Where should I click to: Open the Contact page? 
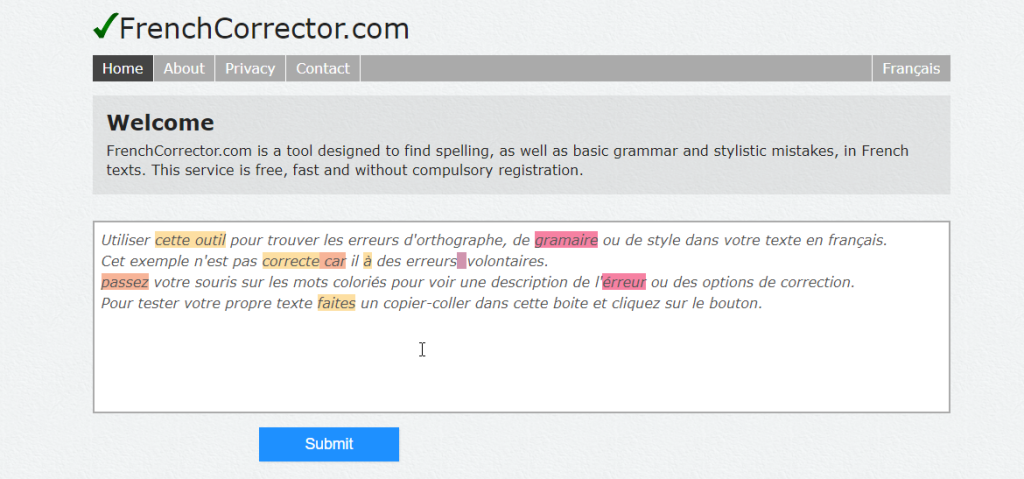click(x=322, y=68)
